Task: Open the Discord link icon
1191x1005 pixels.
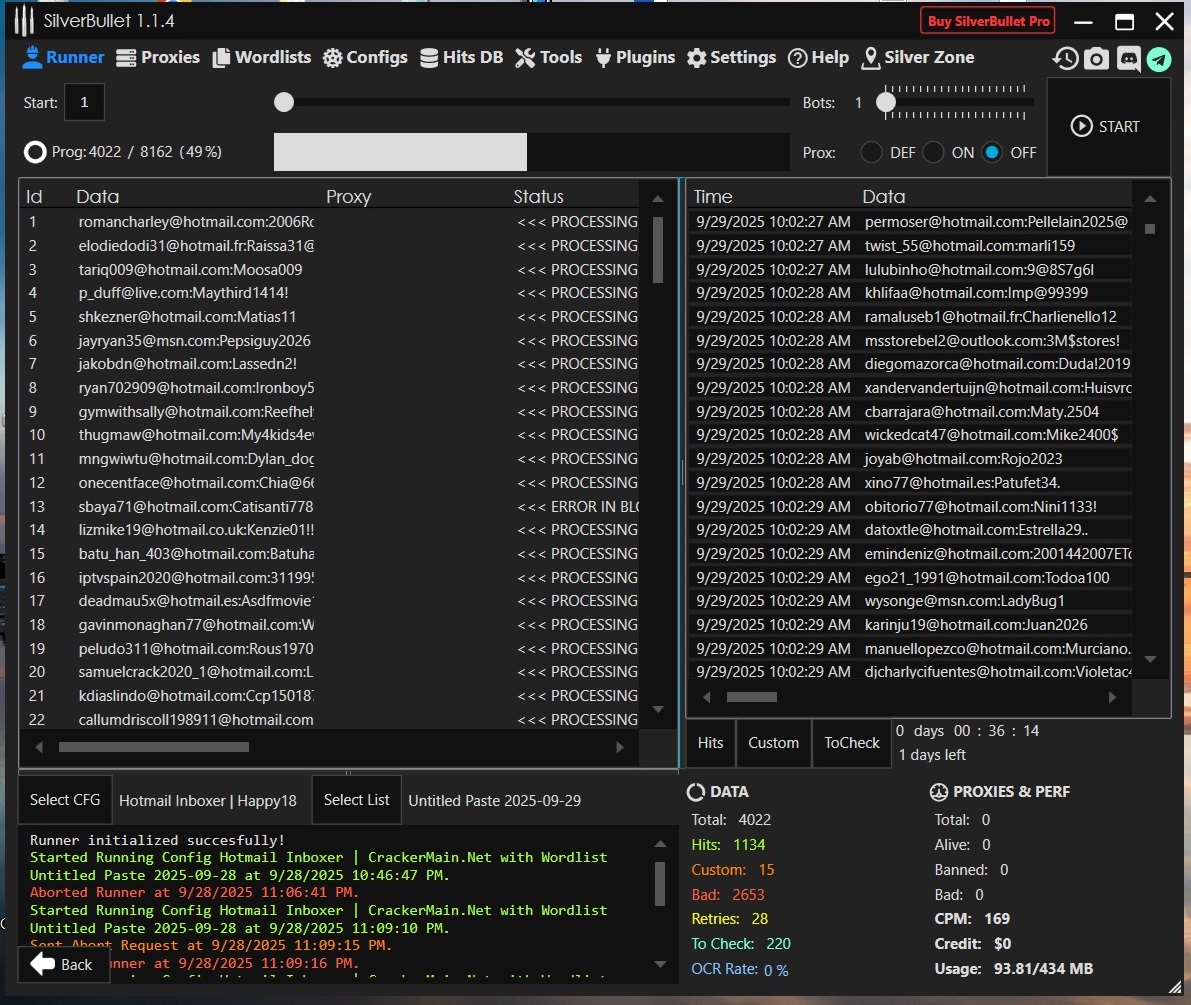Action: [x=1128, y=59]
